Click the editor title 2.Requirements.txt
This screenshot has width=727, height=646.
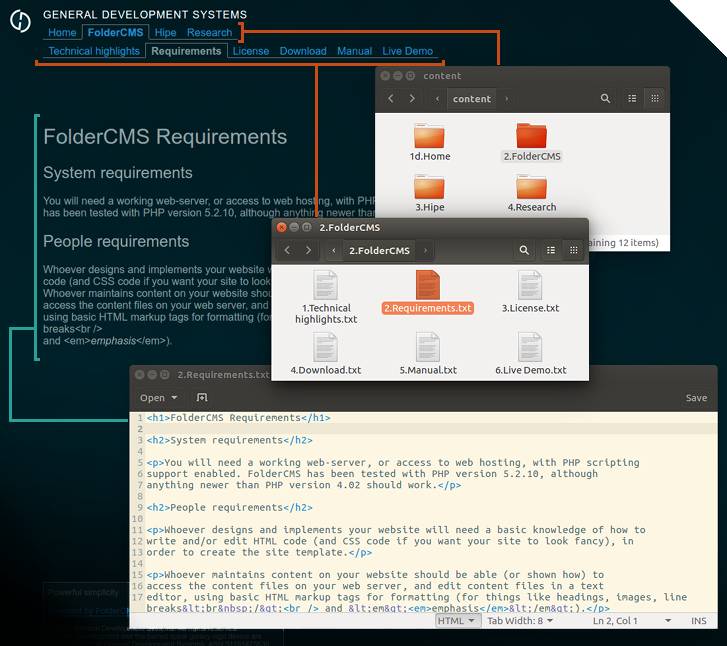coord(223,375)
